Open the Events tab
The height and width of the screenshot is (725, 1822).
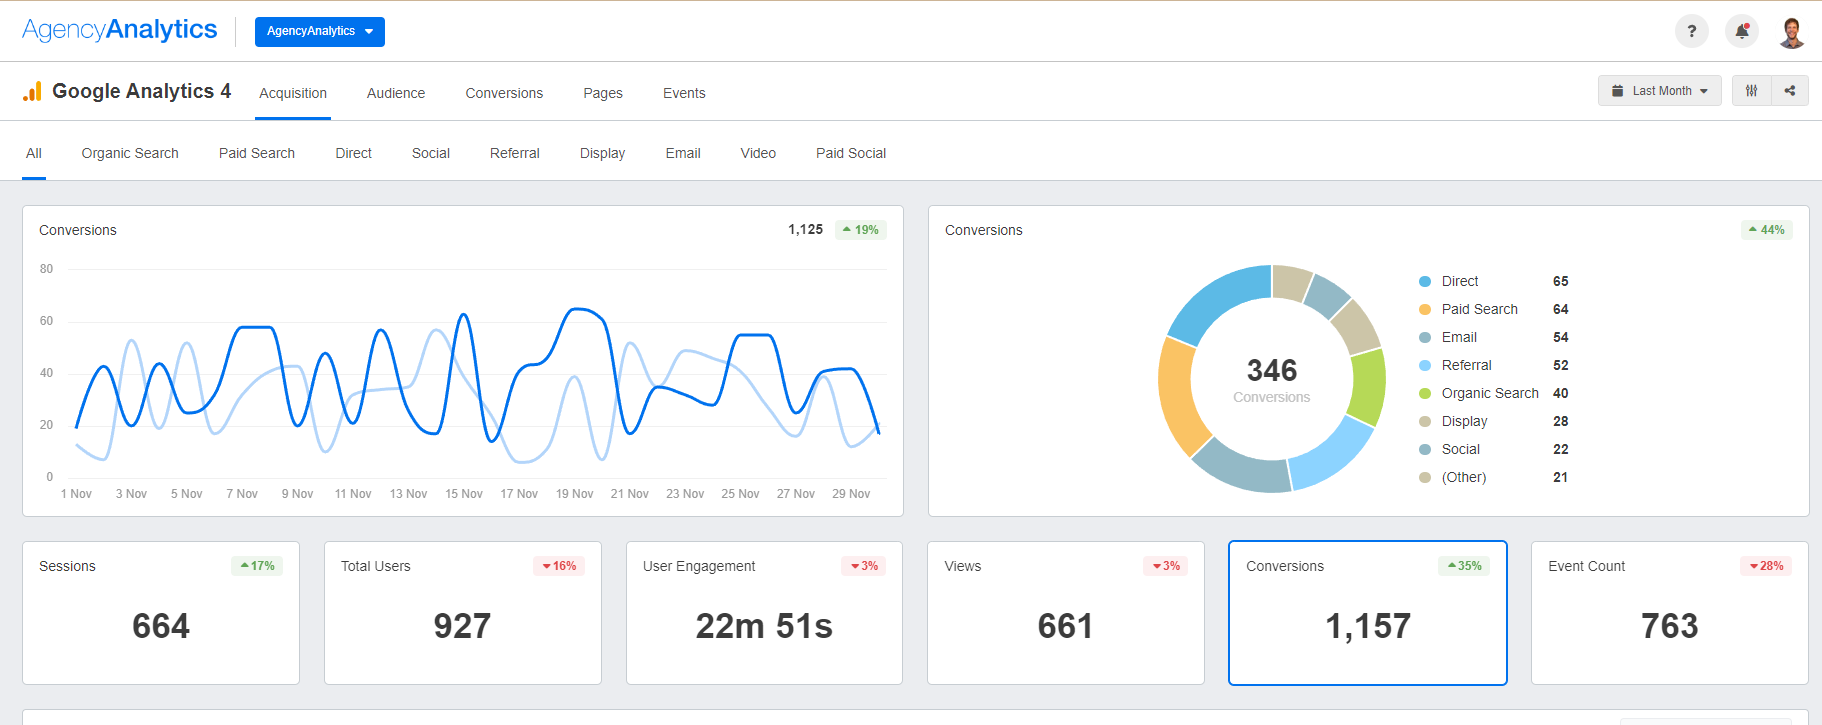pyautogui.click(x=684, y=93)
